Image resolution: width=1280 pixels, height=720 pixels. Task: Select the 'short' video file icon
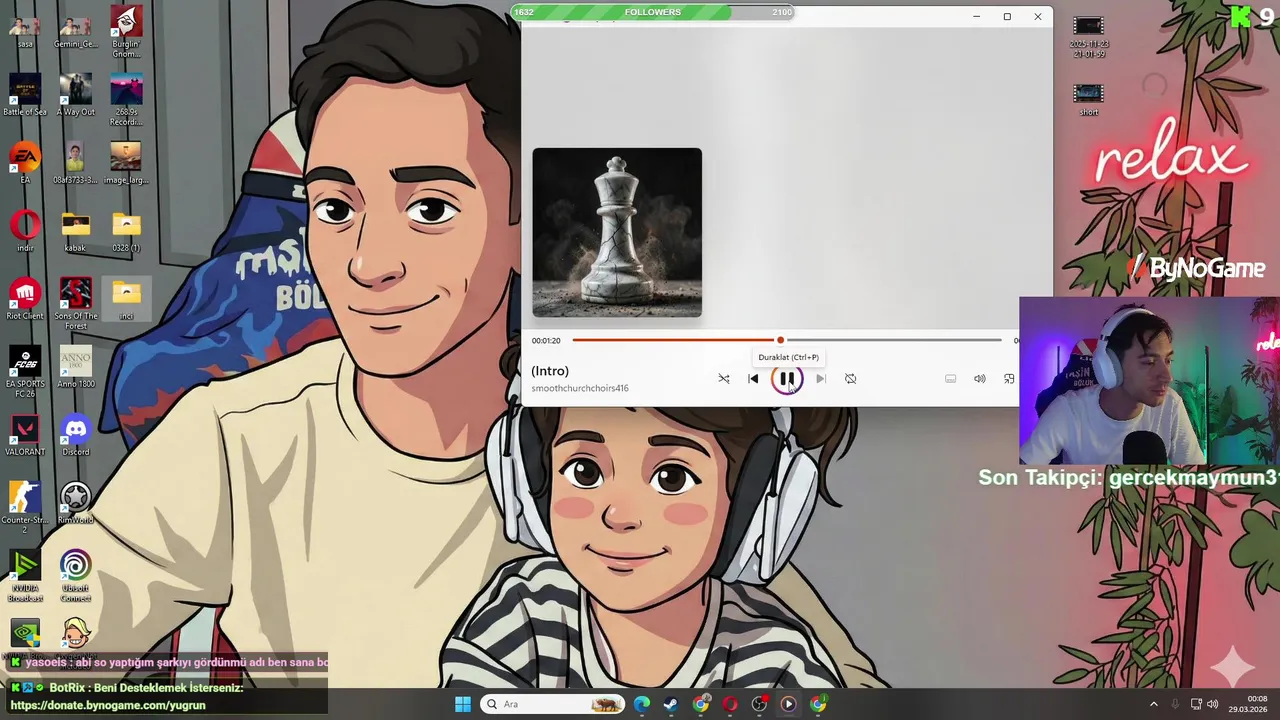click(x=1088, y=99)
